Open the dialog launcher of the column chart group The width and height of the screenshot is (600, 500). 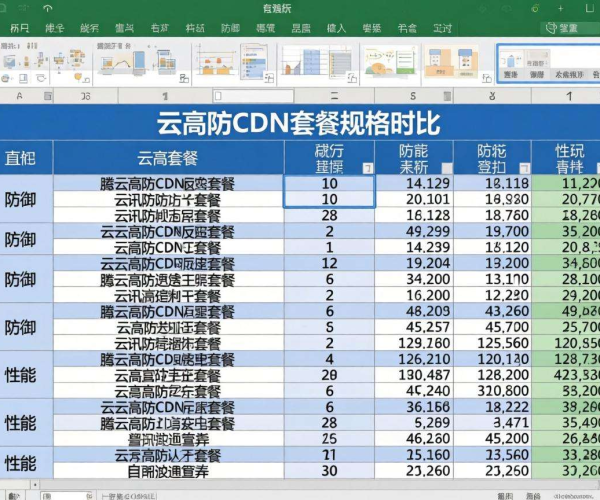pos(269,78)
